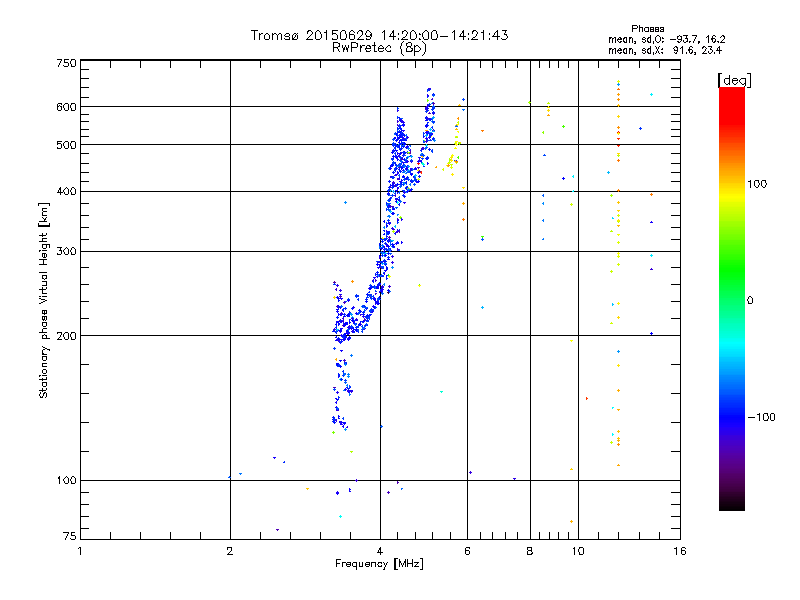Click the x-axis tick label '16'

coord(680,551)
